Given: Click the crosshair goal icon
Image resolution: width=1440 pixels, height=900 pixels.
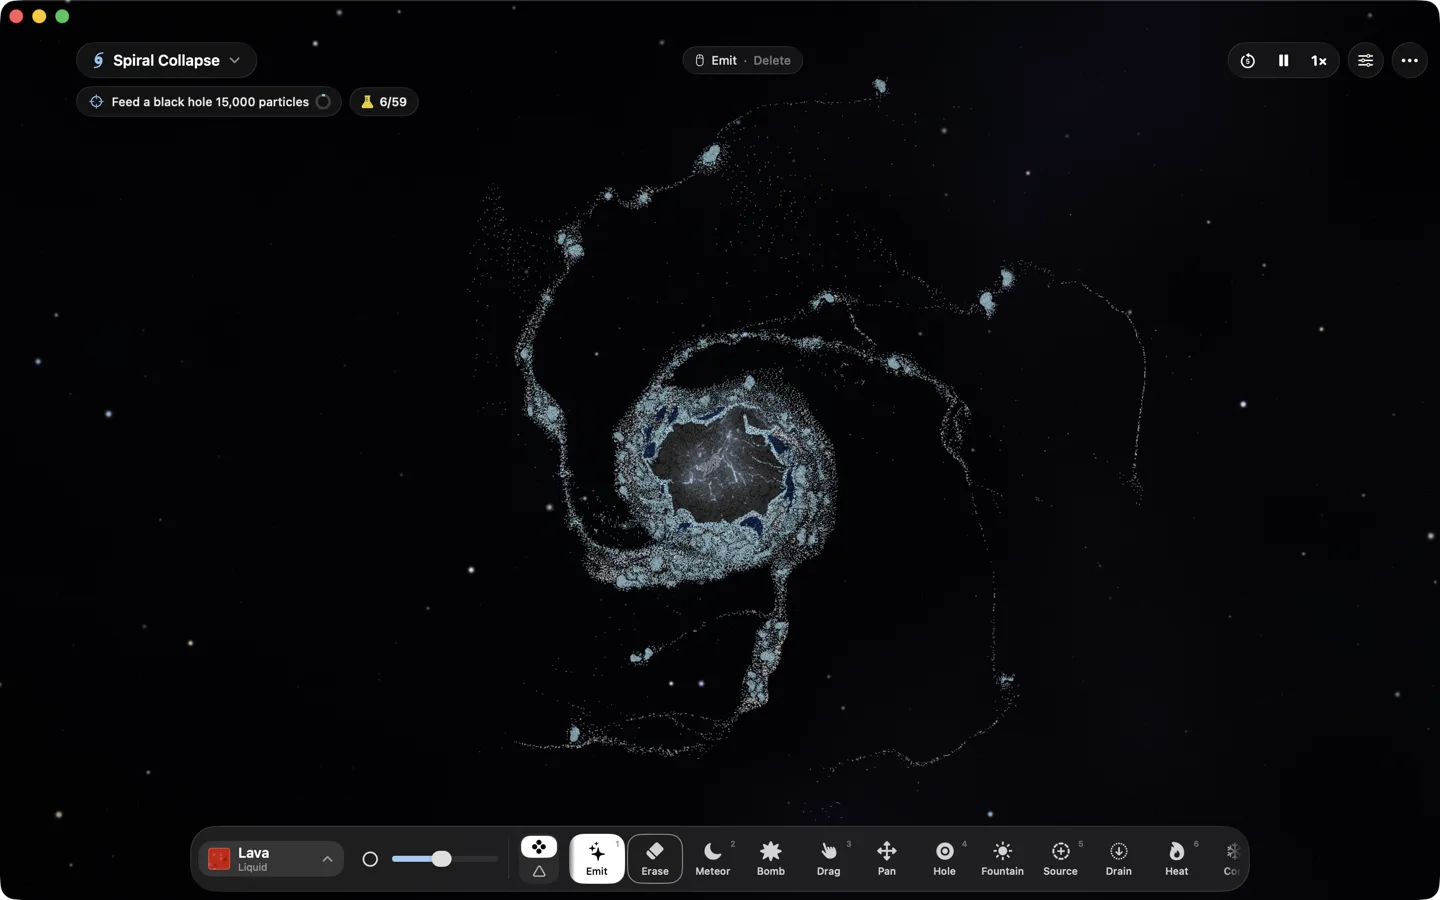Looking at the screenshot, I should (x=97, y=102).
